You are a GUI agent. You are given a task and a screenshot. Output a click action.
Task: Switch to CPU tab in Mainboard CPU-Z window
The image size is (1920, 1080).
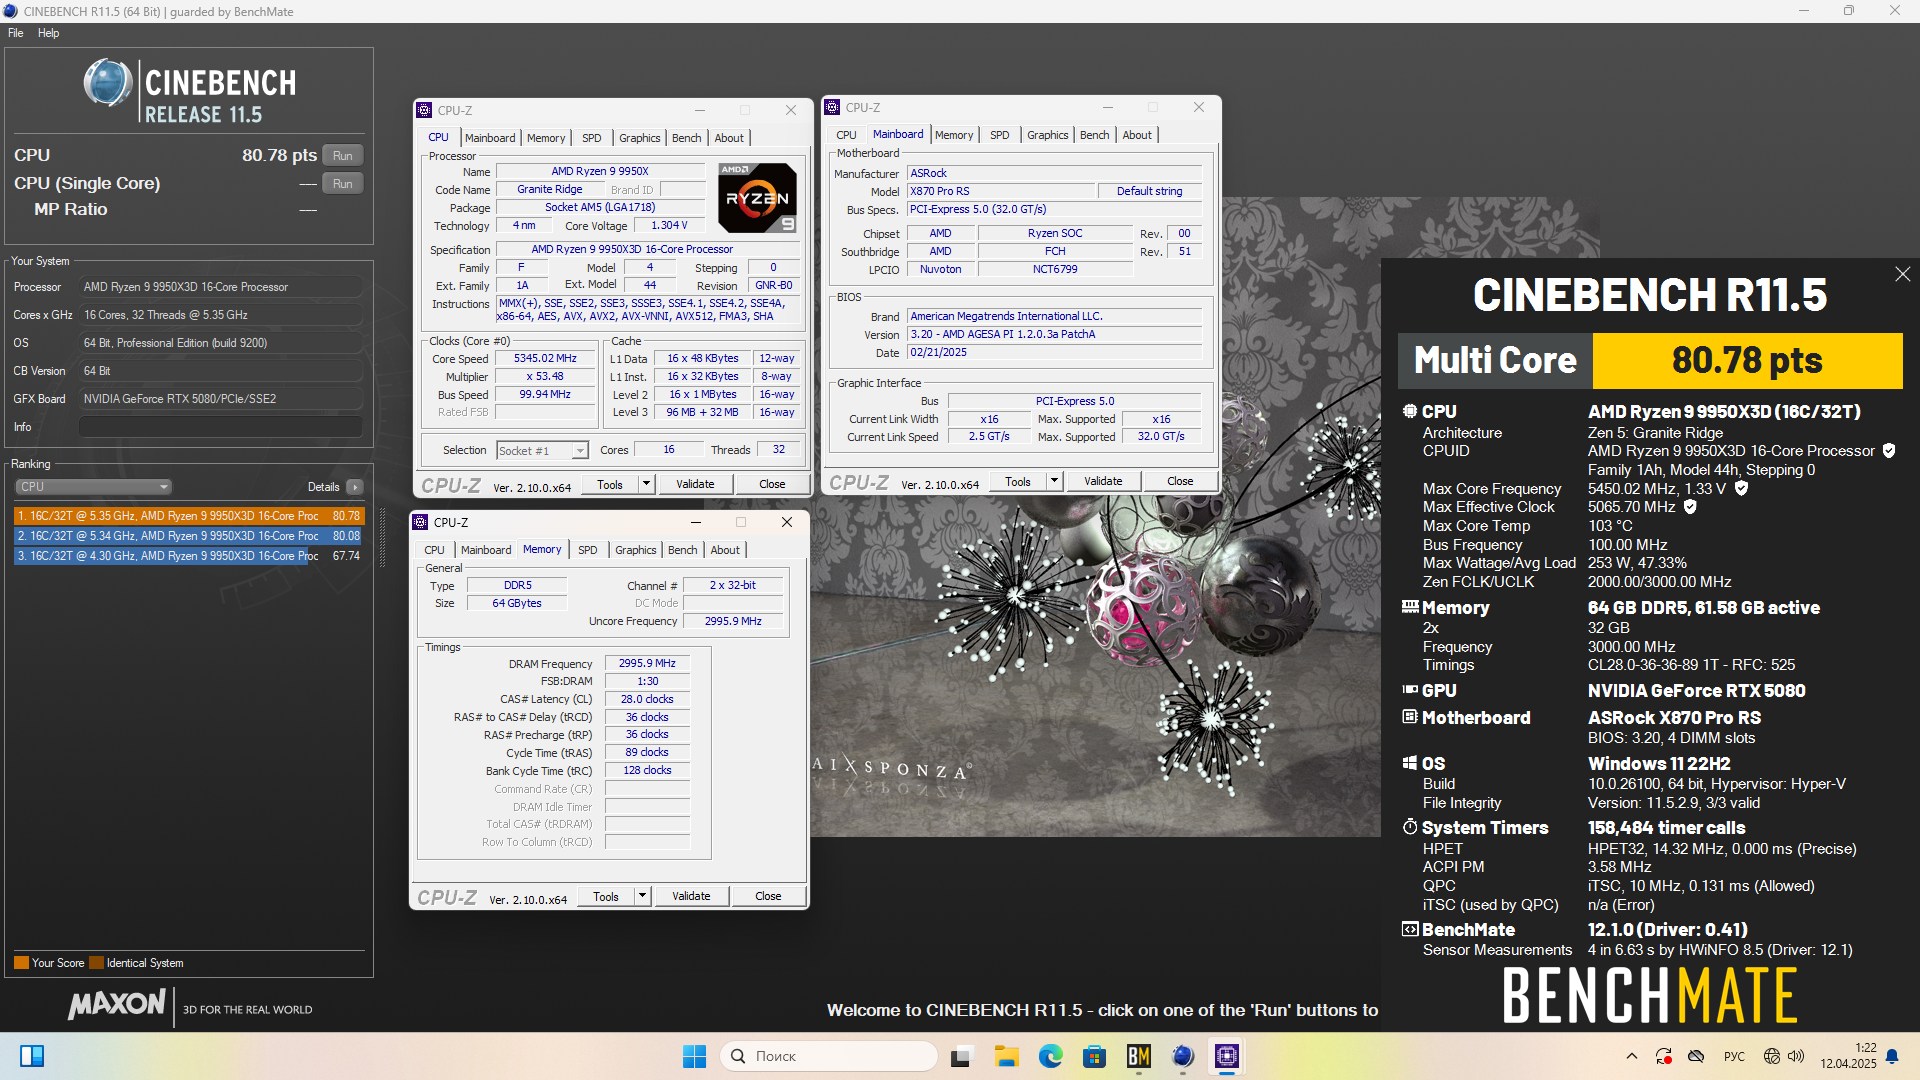coord(846,135)
